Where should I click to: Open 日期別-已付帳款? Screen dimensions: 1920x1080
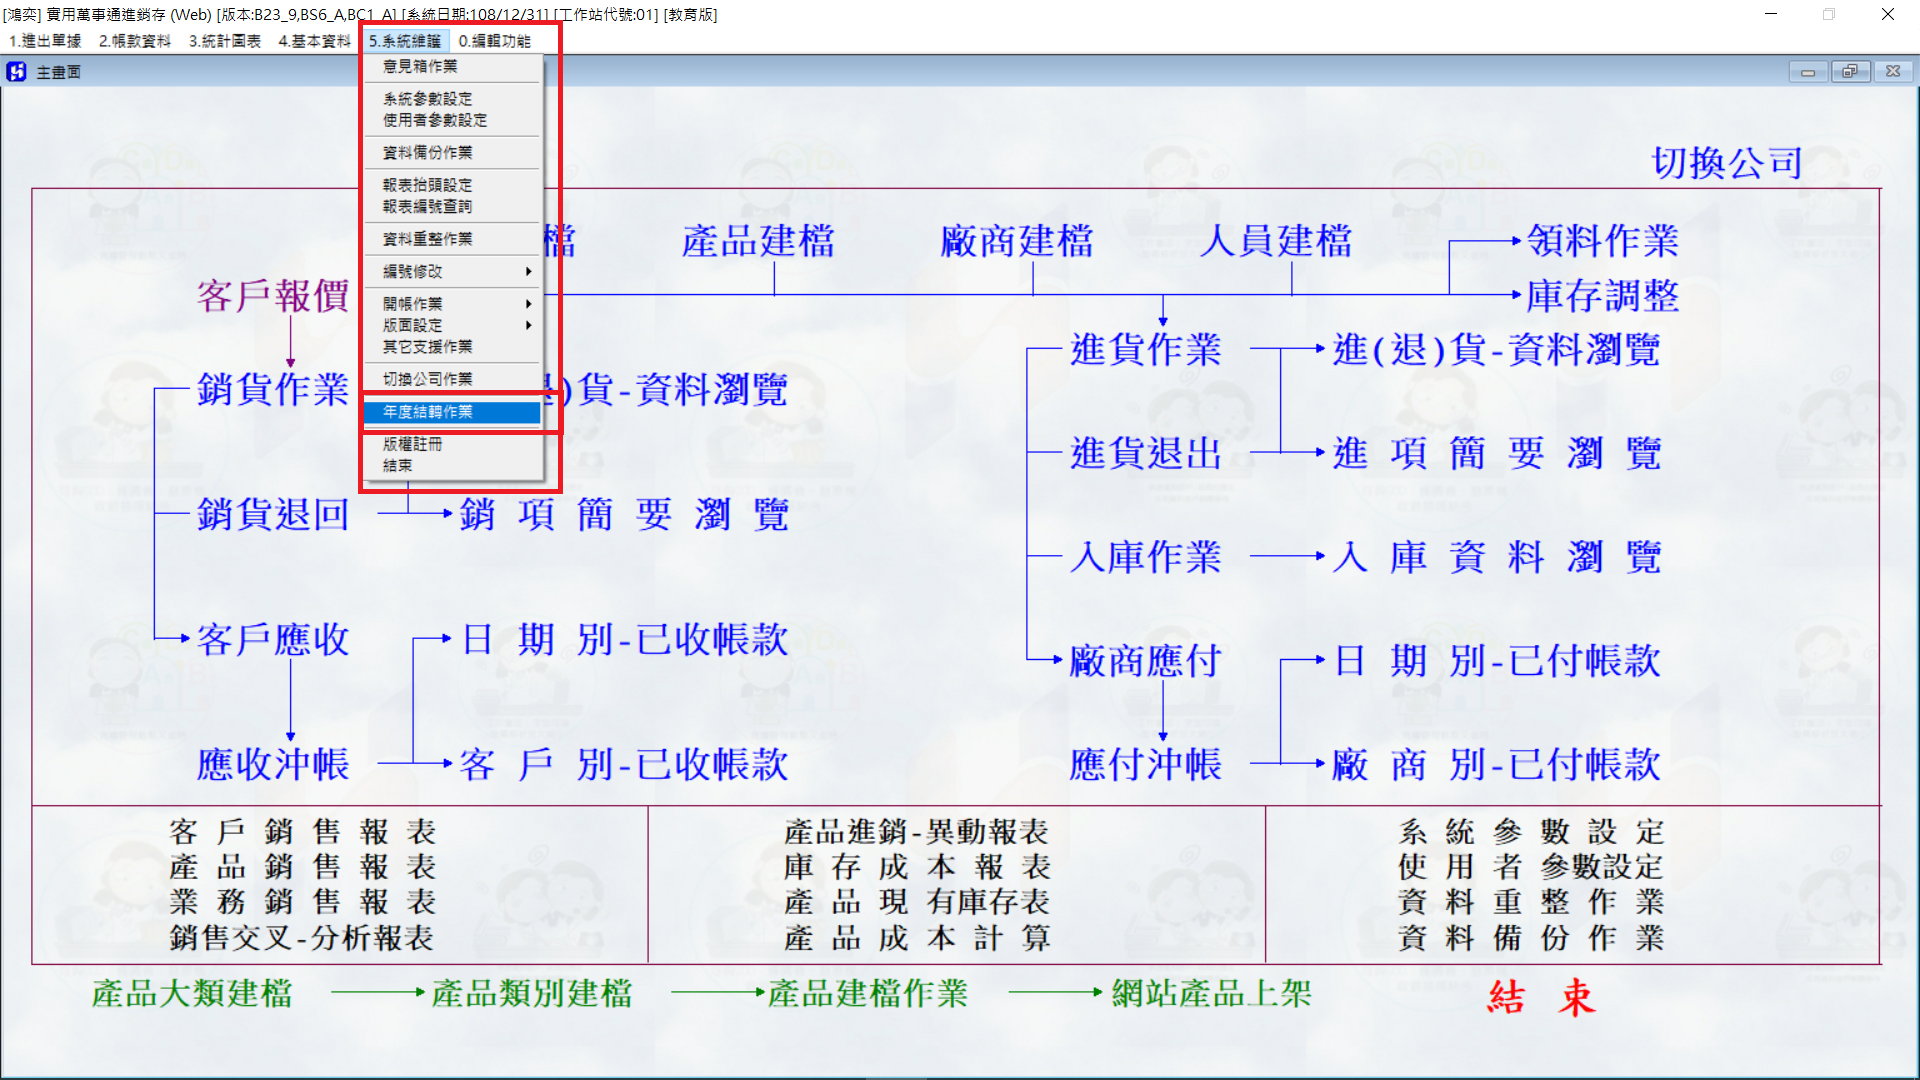tap(1497, 660)
